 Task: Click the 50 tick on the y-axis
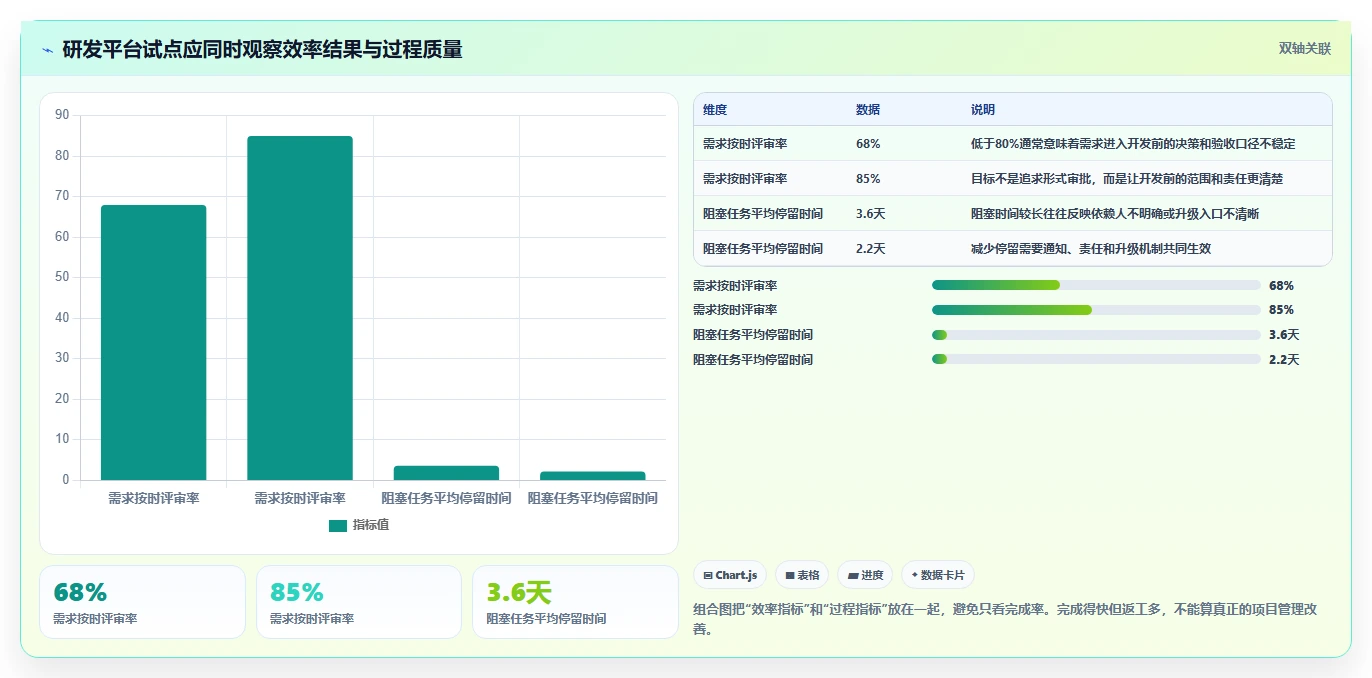tap(62, 277)
